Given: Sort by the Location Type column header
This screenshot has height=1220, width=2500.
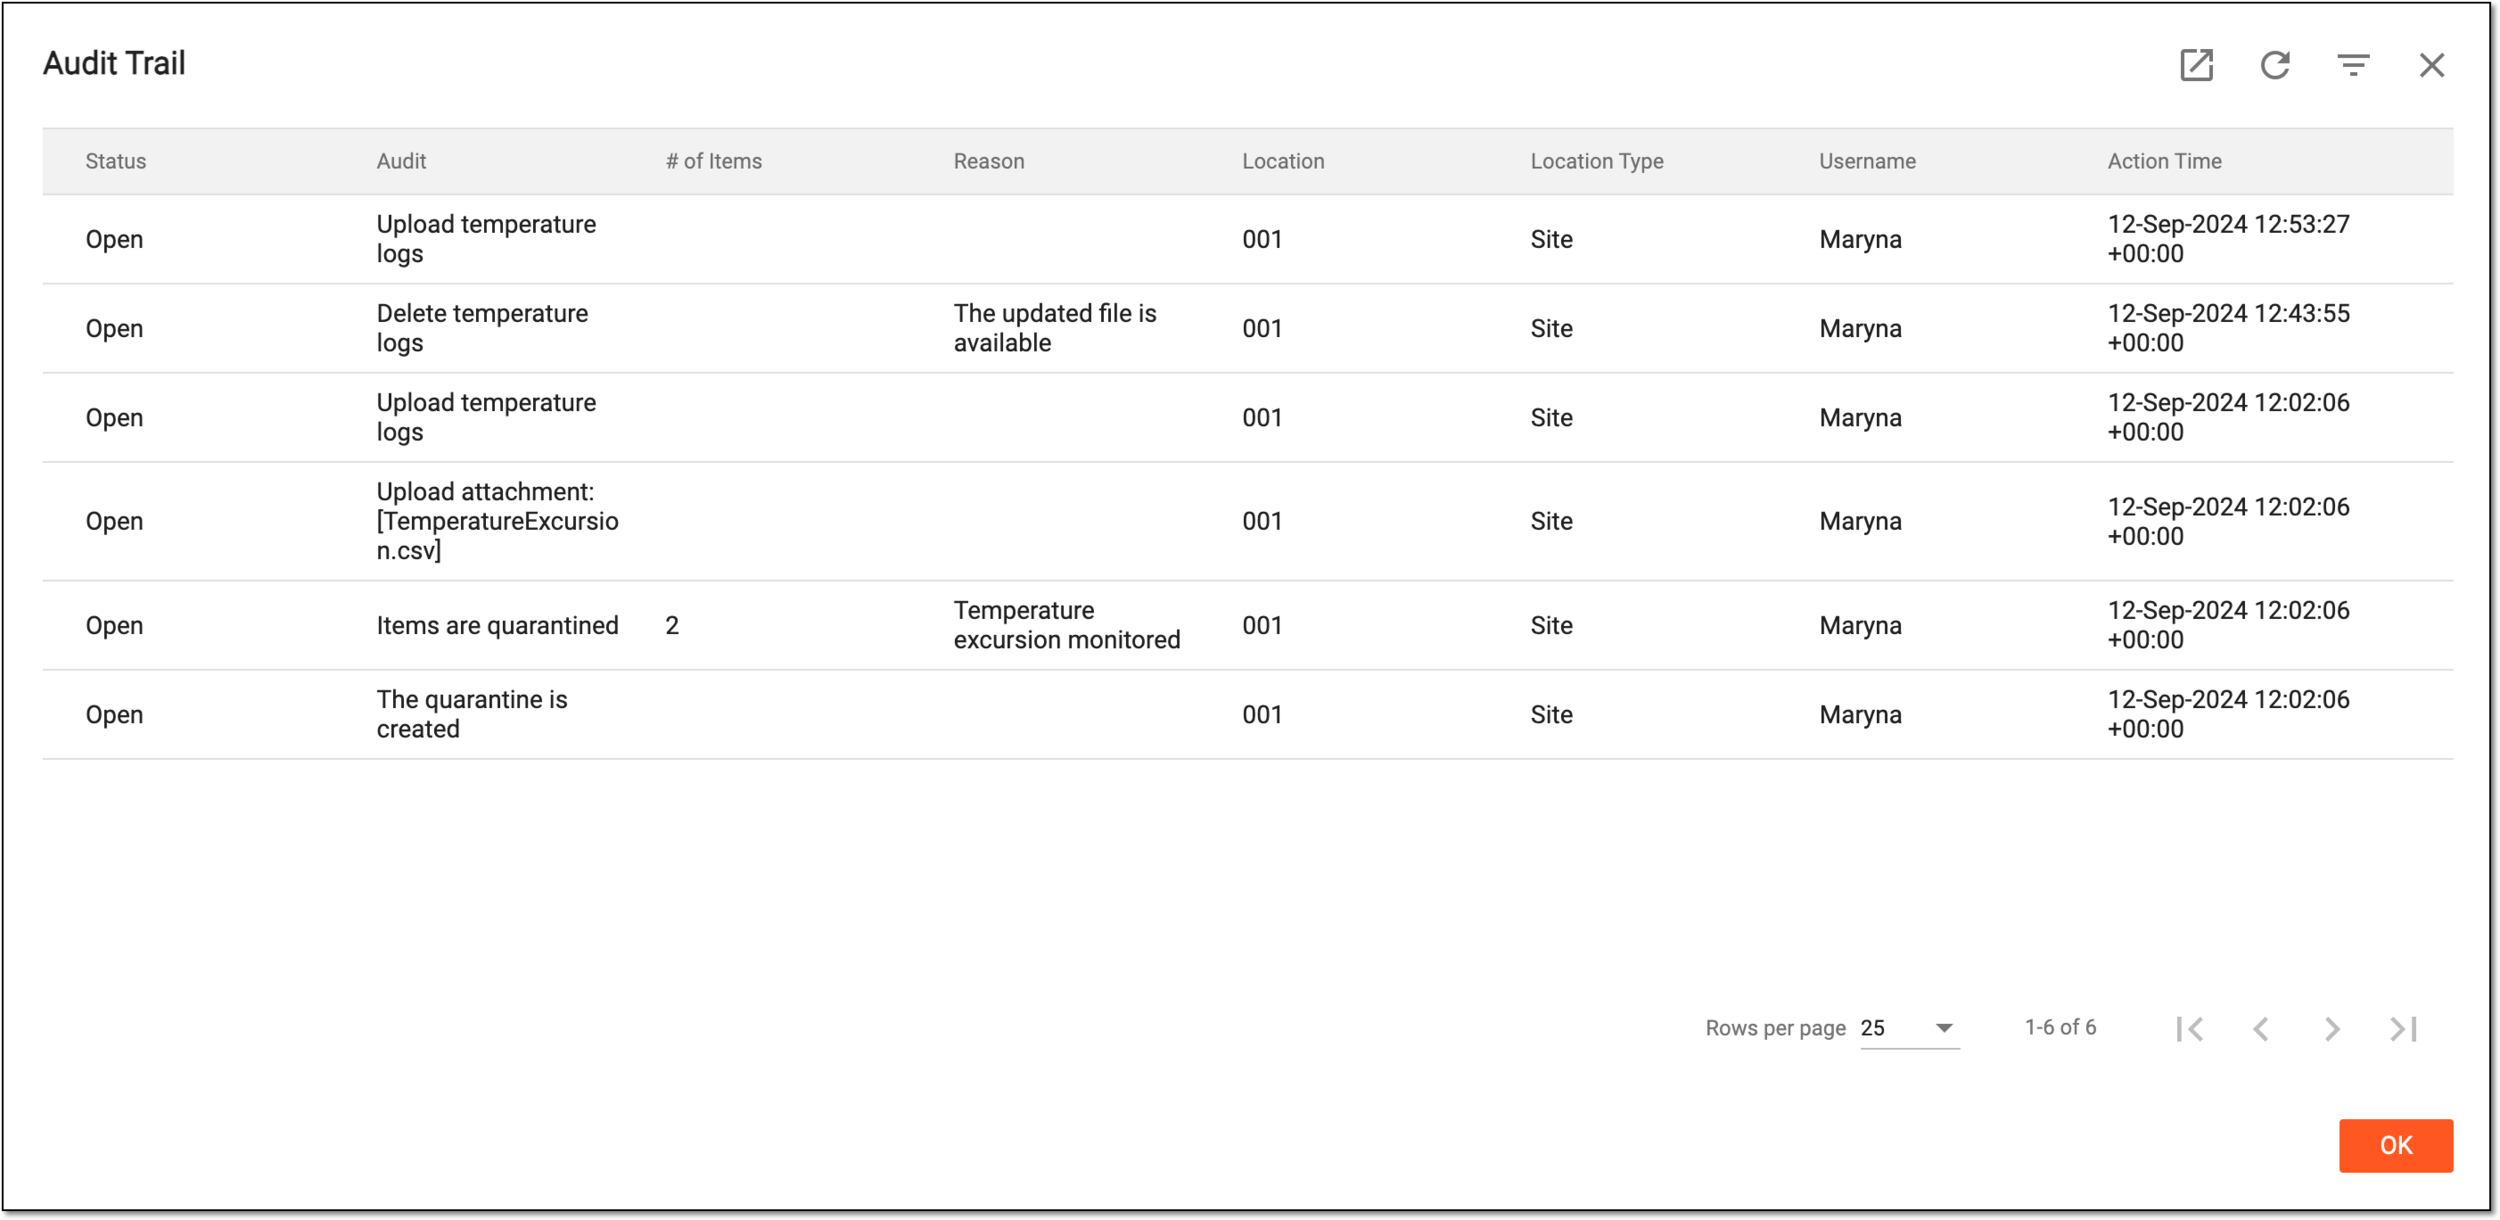Looking at the screenshot, I should point(1597,161).
